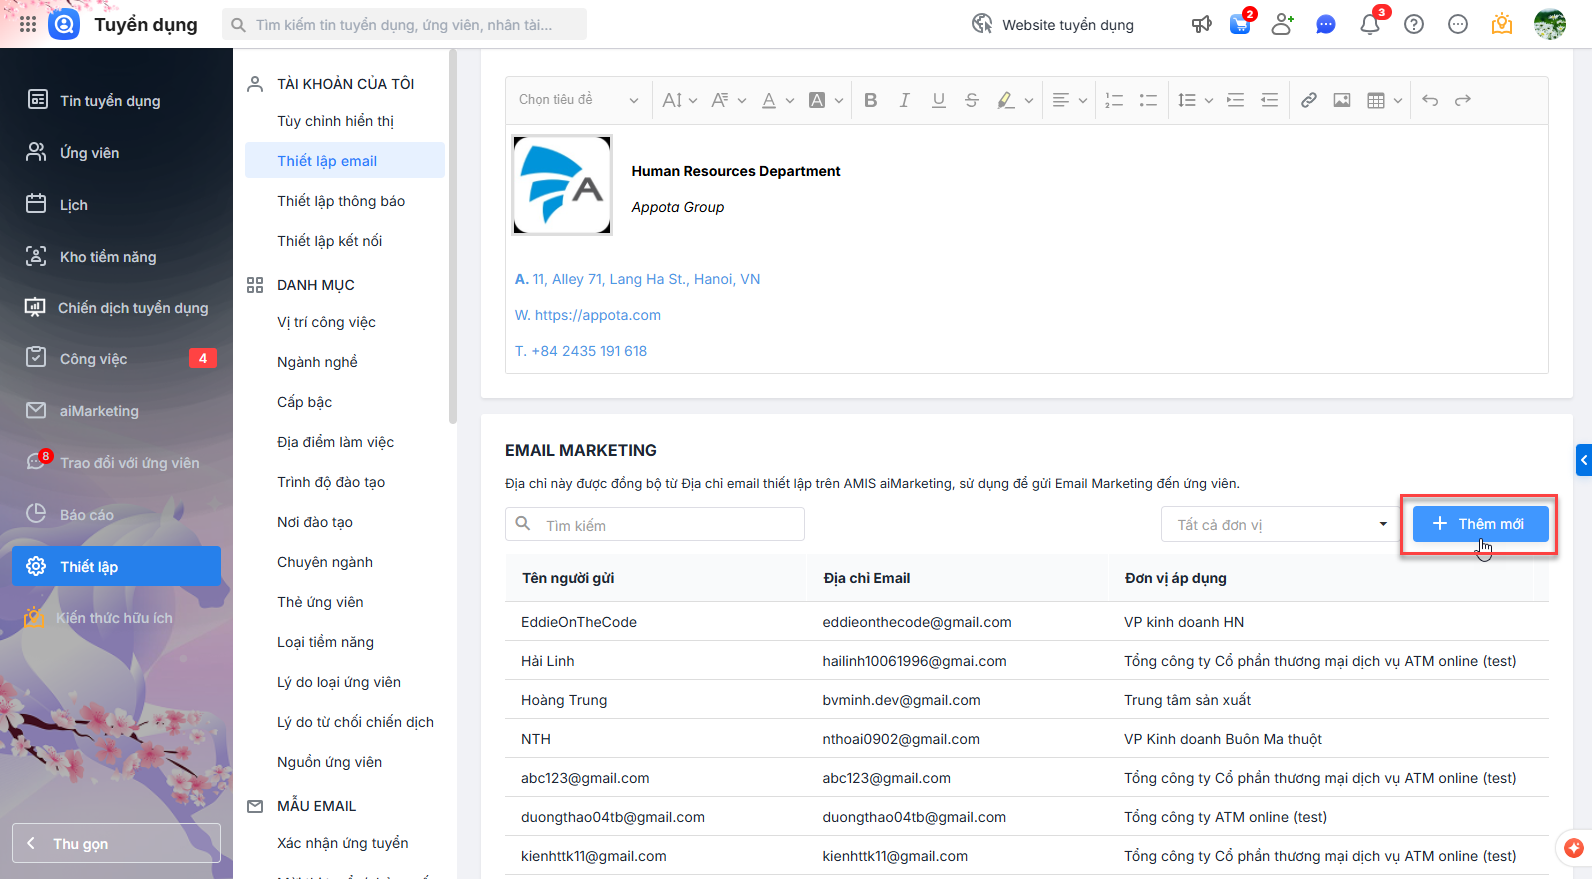Open the 'Website tuyển dụng' link
Screen dimensions: 1592x879
[x=1054, y=25]
